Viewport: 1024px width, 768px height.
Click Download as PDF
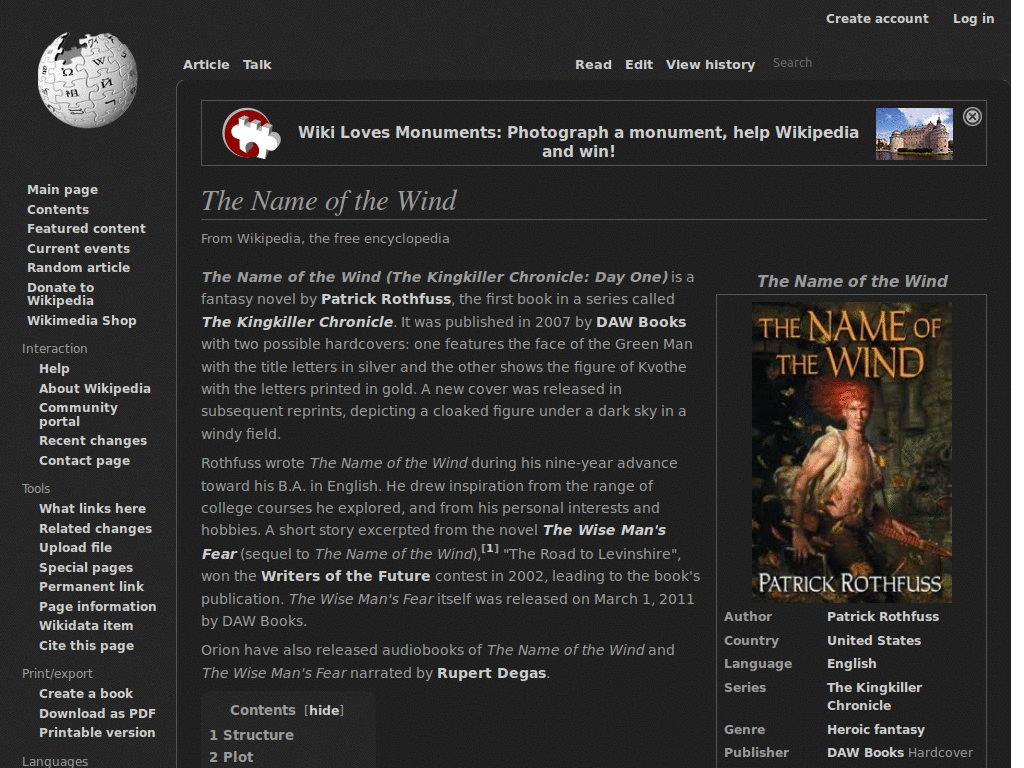[97, 713]
